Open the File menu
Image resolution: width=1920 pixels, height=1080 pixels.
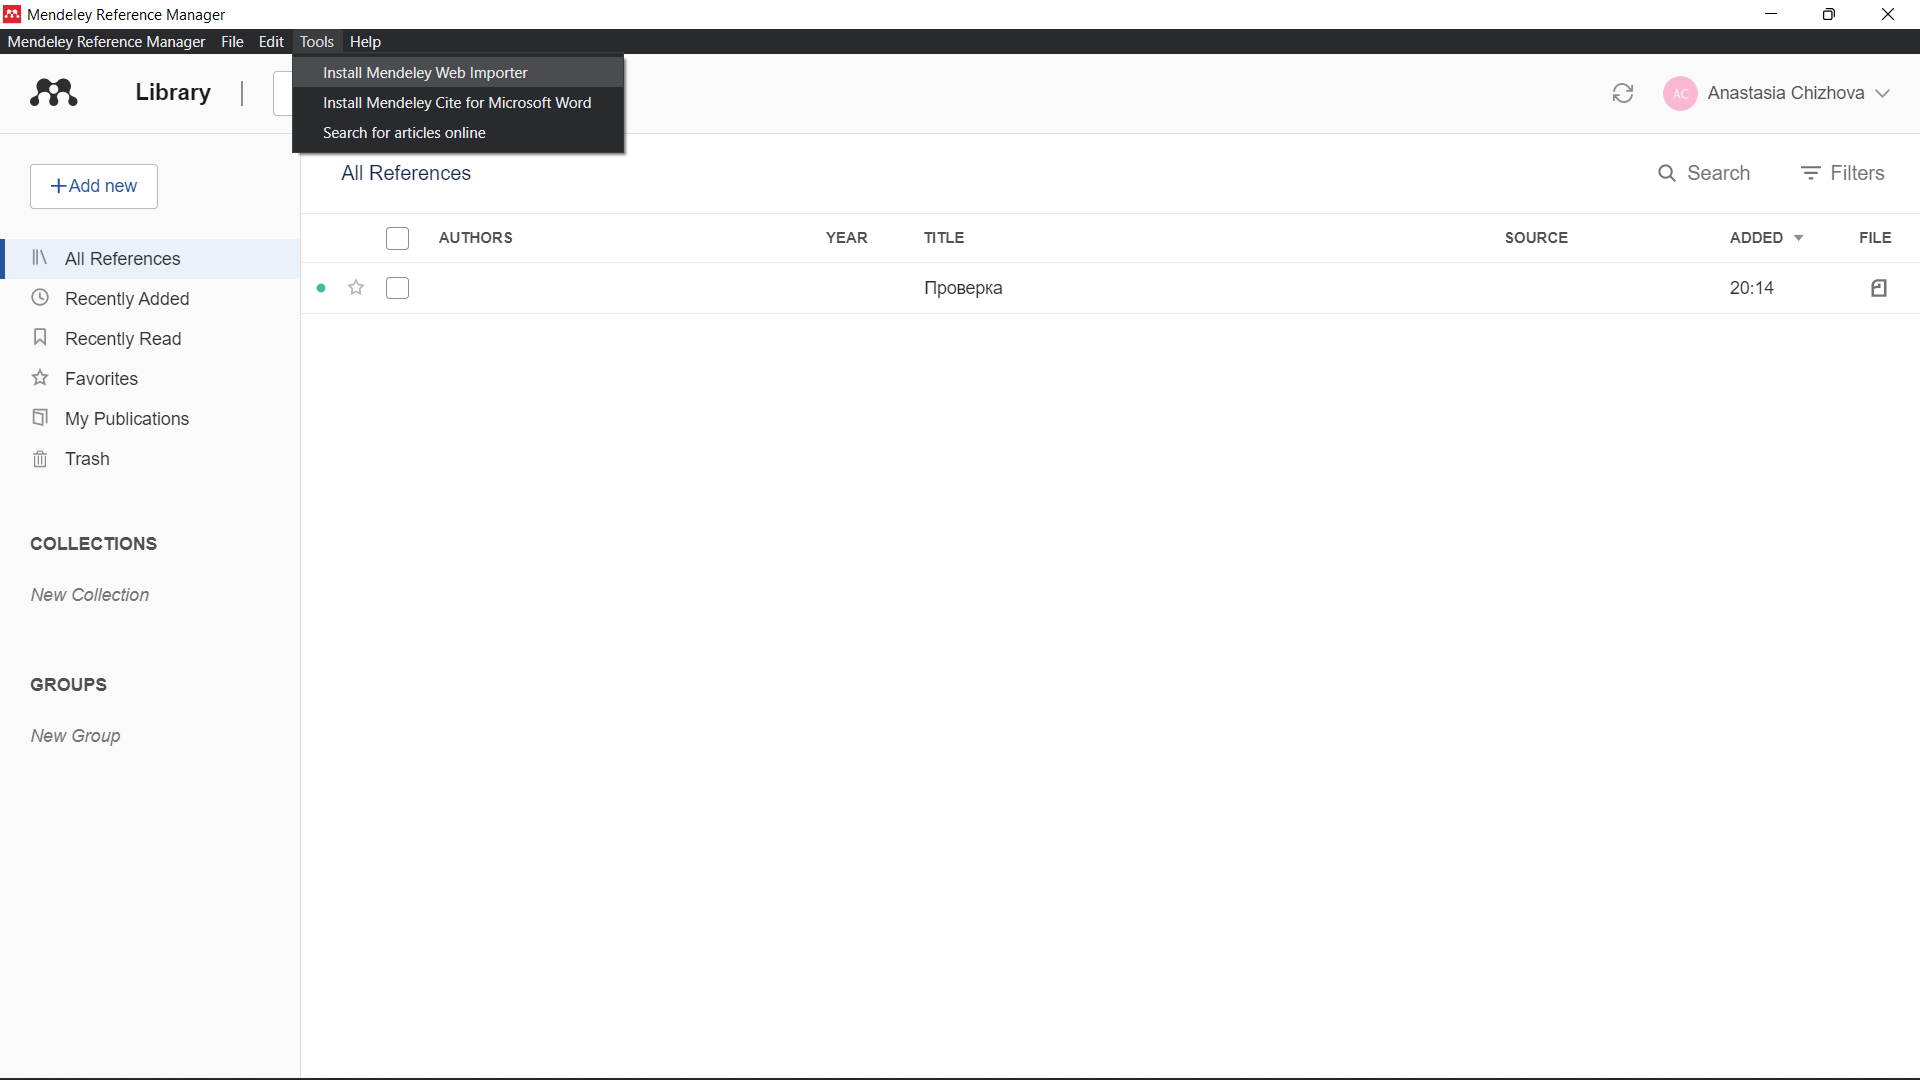232,41
